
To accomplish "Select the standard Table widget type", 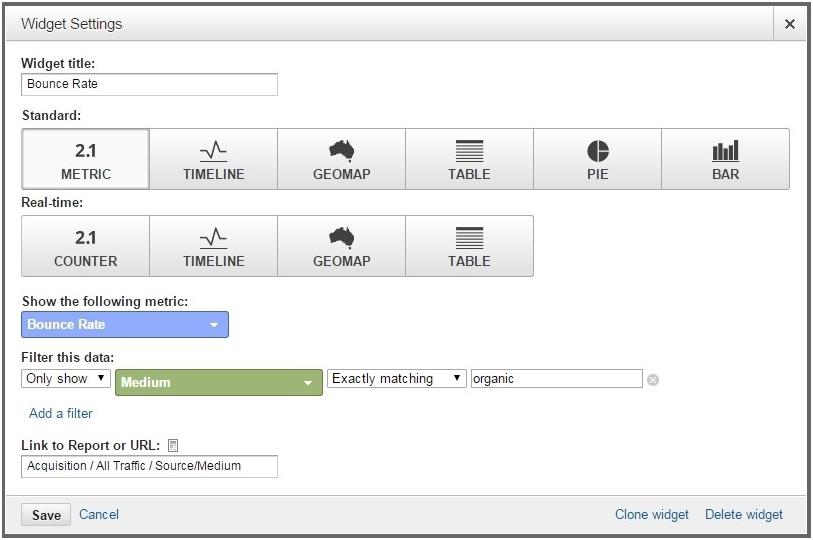I will (x=469, y=159).
